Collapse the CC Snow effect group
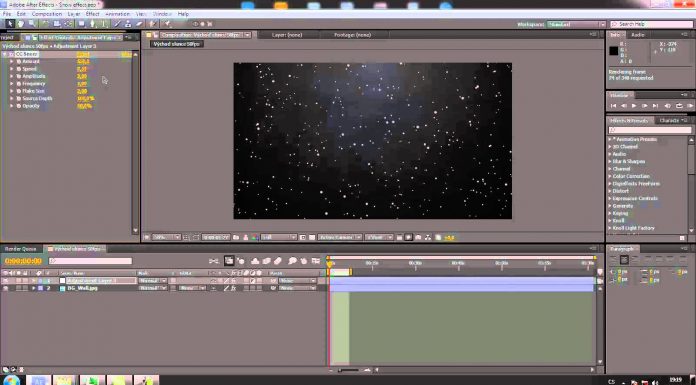 [5, 54]
